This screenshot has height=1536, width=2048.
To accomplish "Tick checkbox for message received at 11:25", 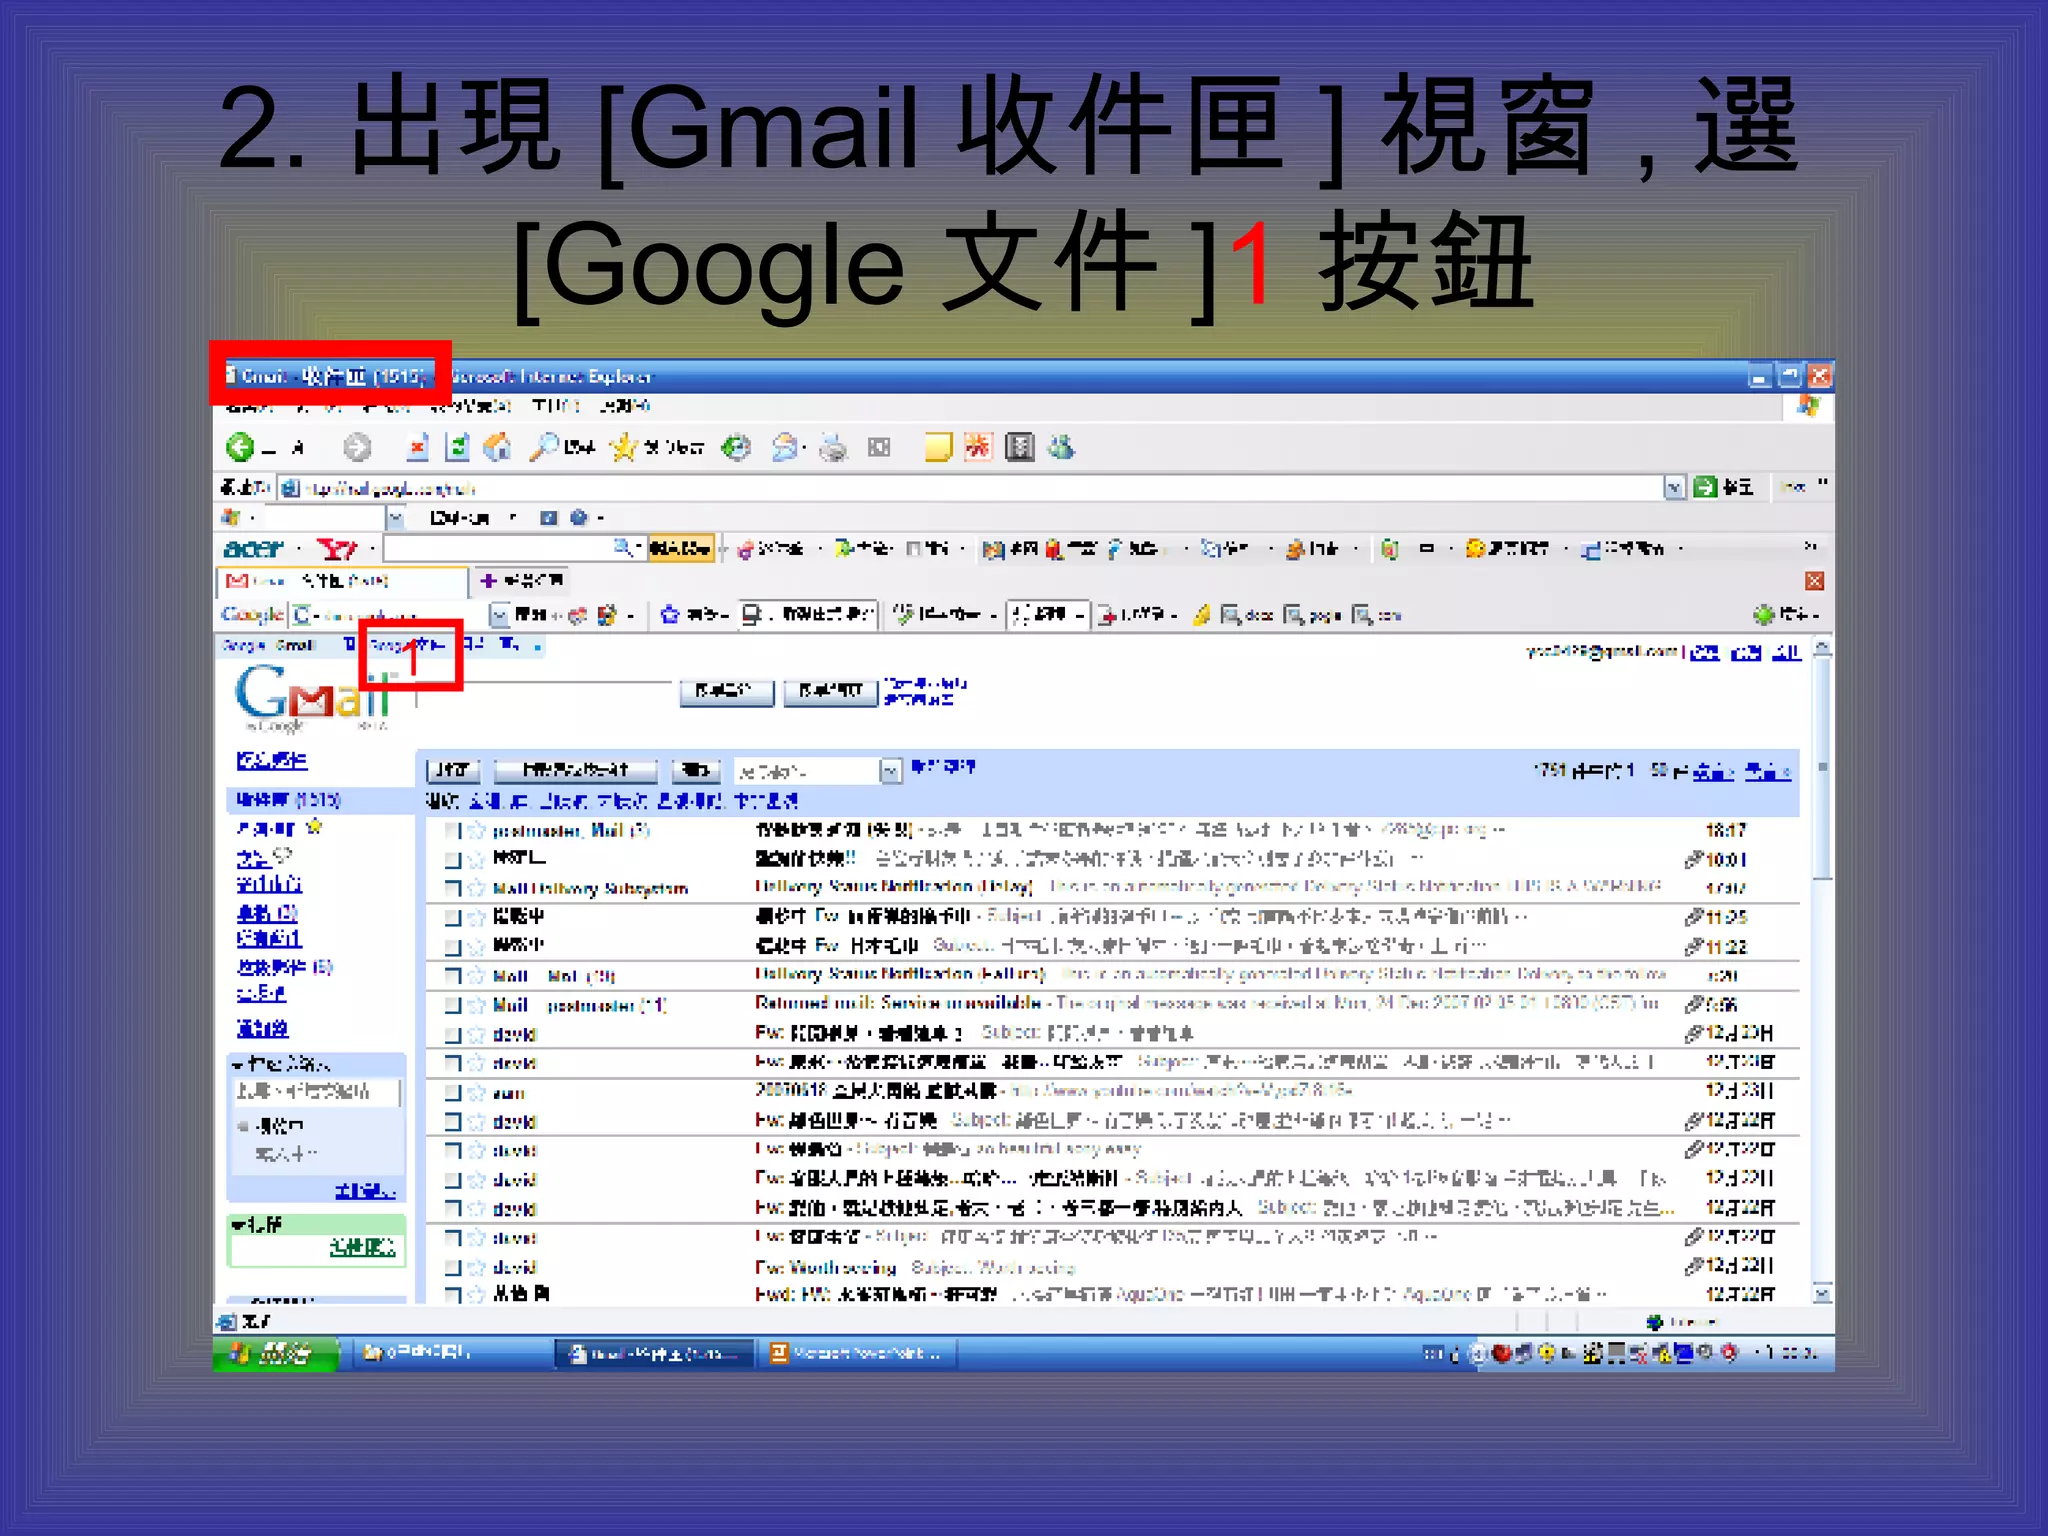I will [x=452, y=917].
